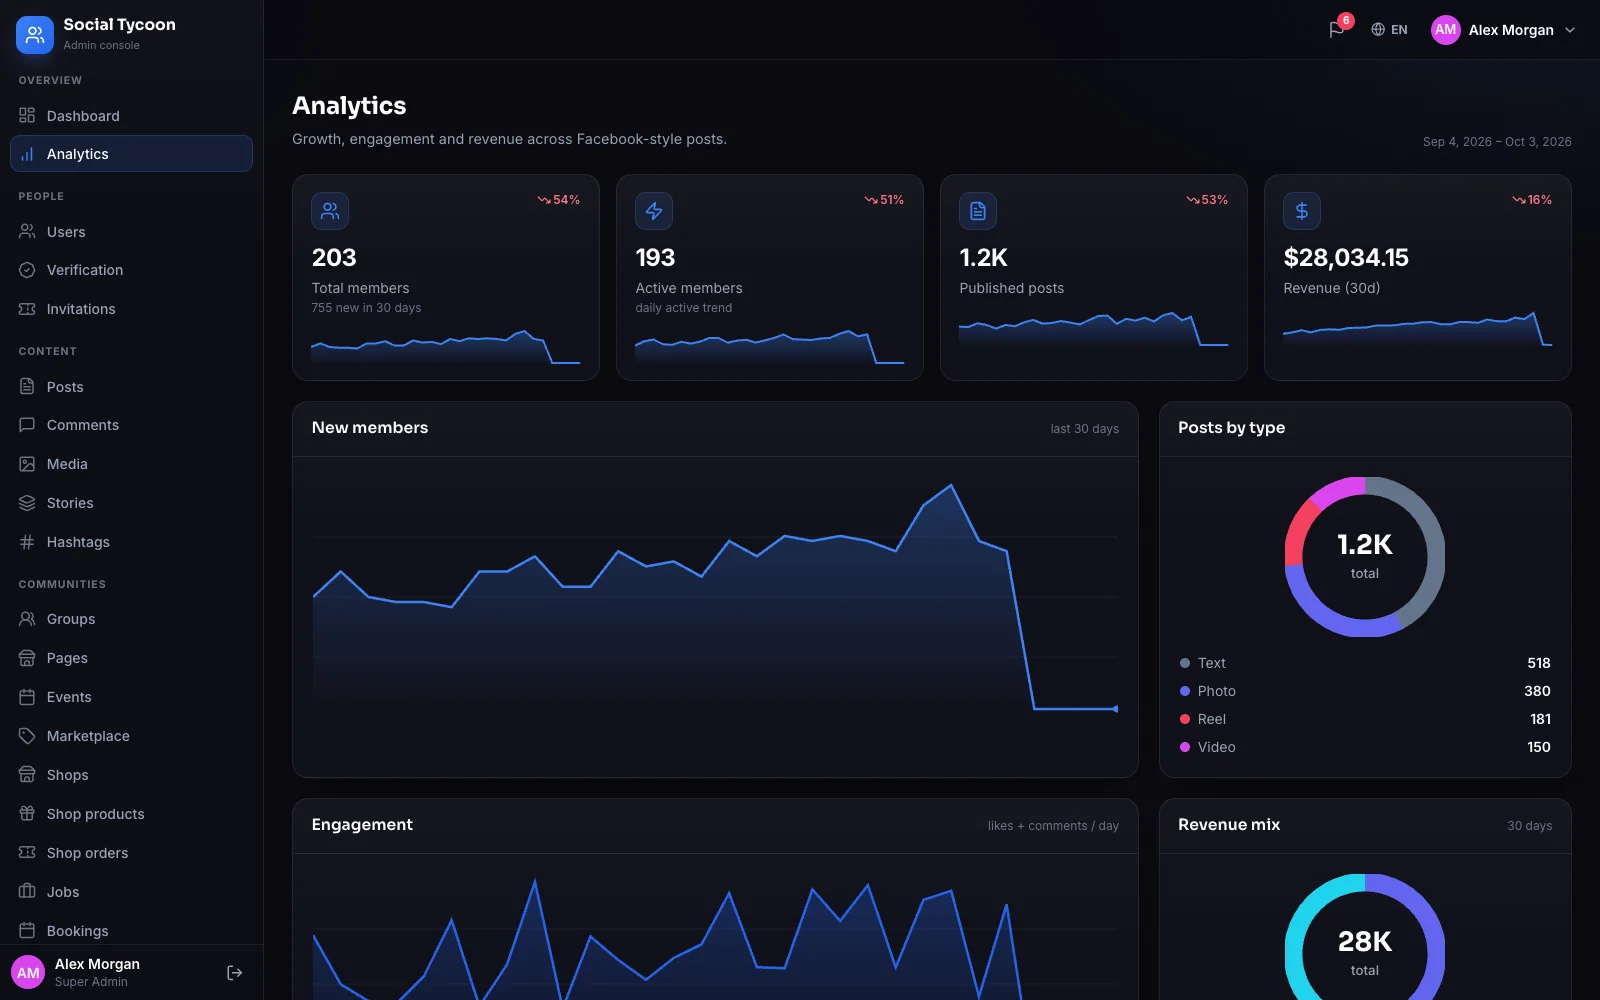Click the Posts by type donut chart

pyautogui.click(x=1365, y=557)
